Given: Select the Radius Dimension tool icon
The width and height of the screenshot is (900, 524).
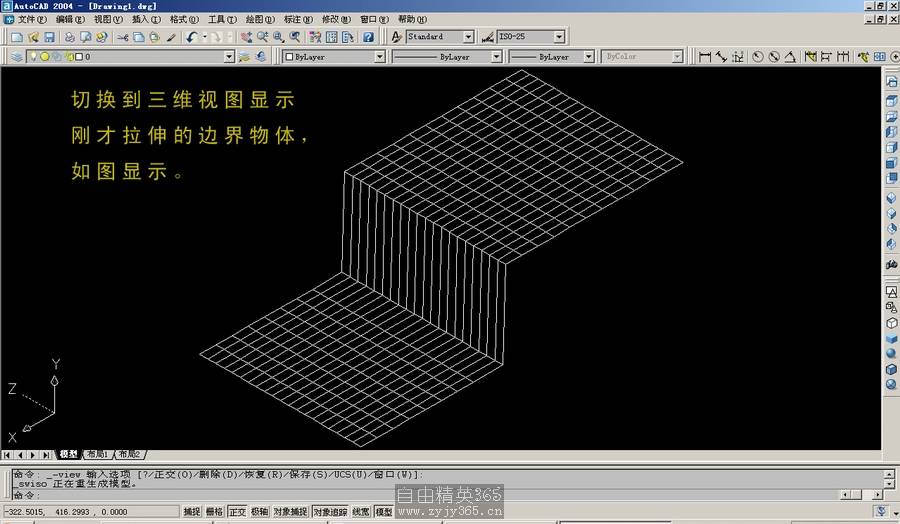Looking at the screenshot, I should coord(758,57).
